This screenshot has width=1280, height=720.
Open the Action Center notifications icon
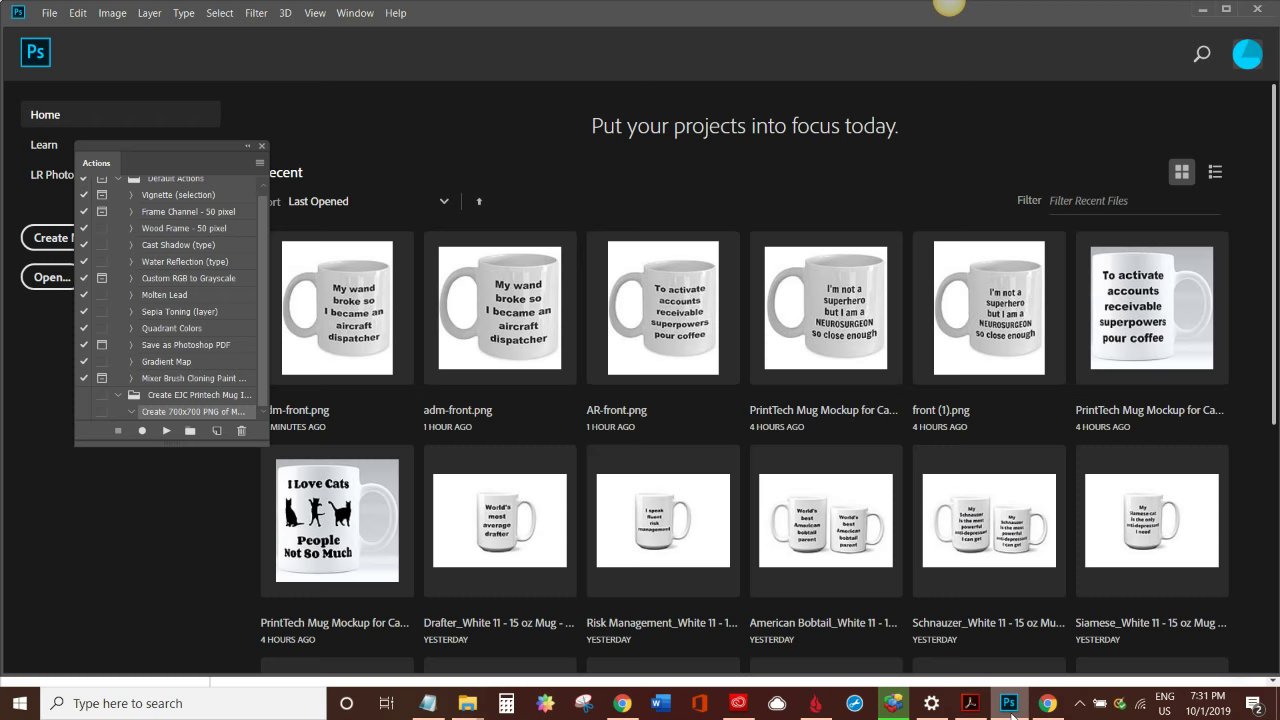1254,703
